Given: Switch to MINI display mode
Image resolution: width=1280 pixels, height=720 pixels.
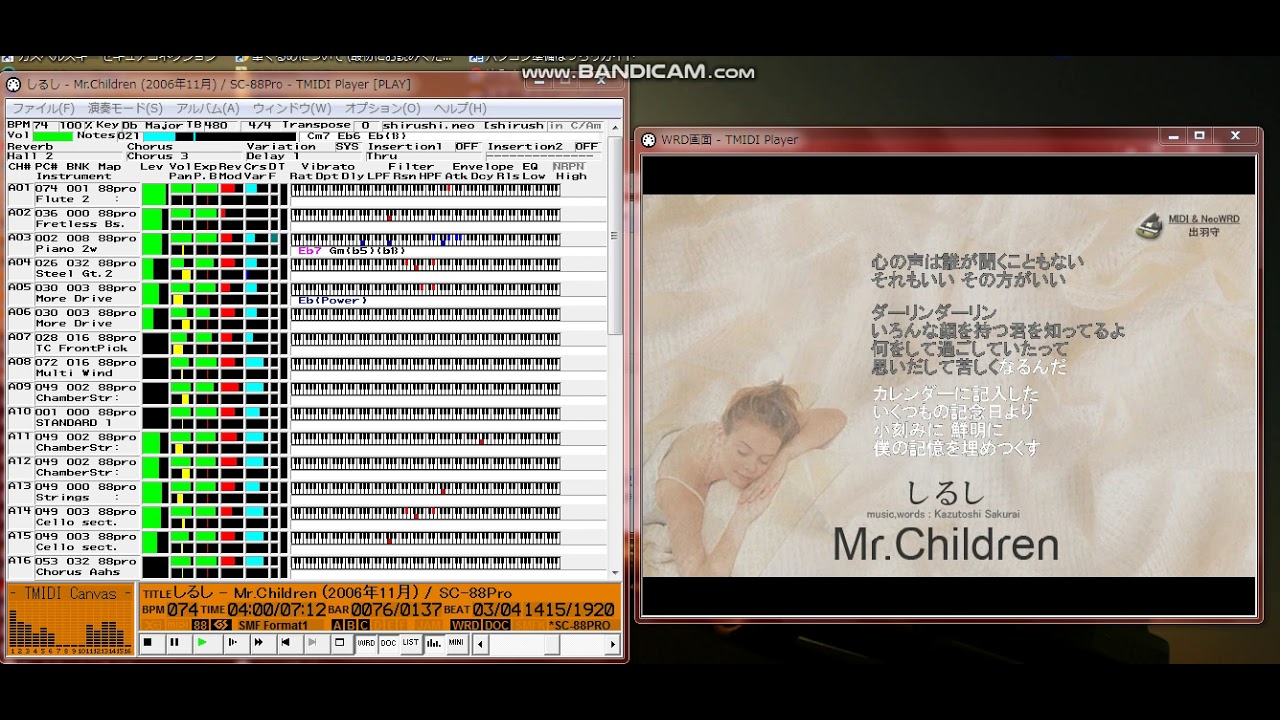Looking at the screenshot, I should [x=456, y=643].
